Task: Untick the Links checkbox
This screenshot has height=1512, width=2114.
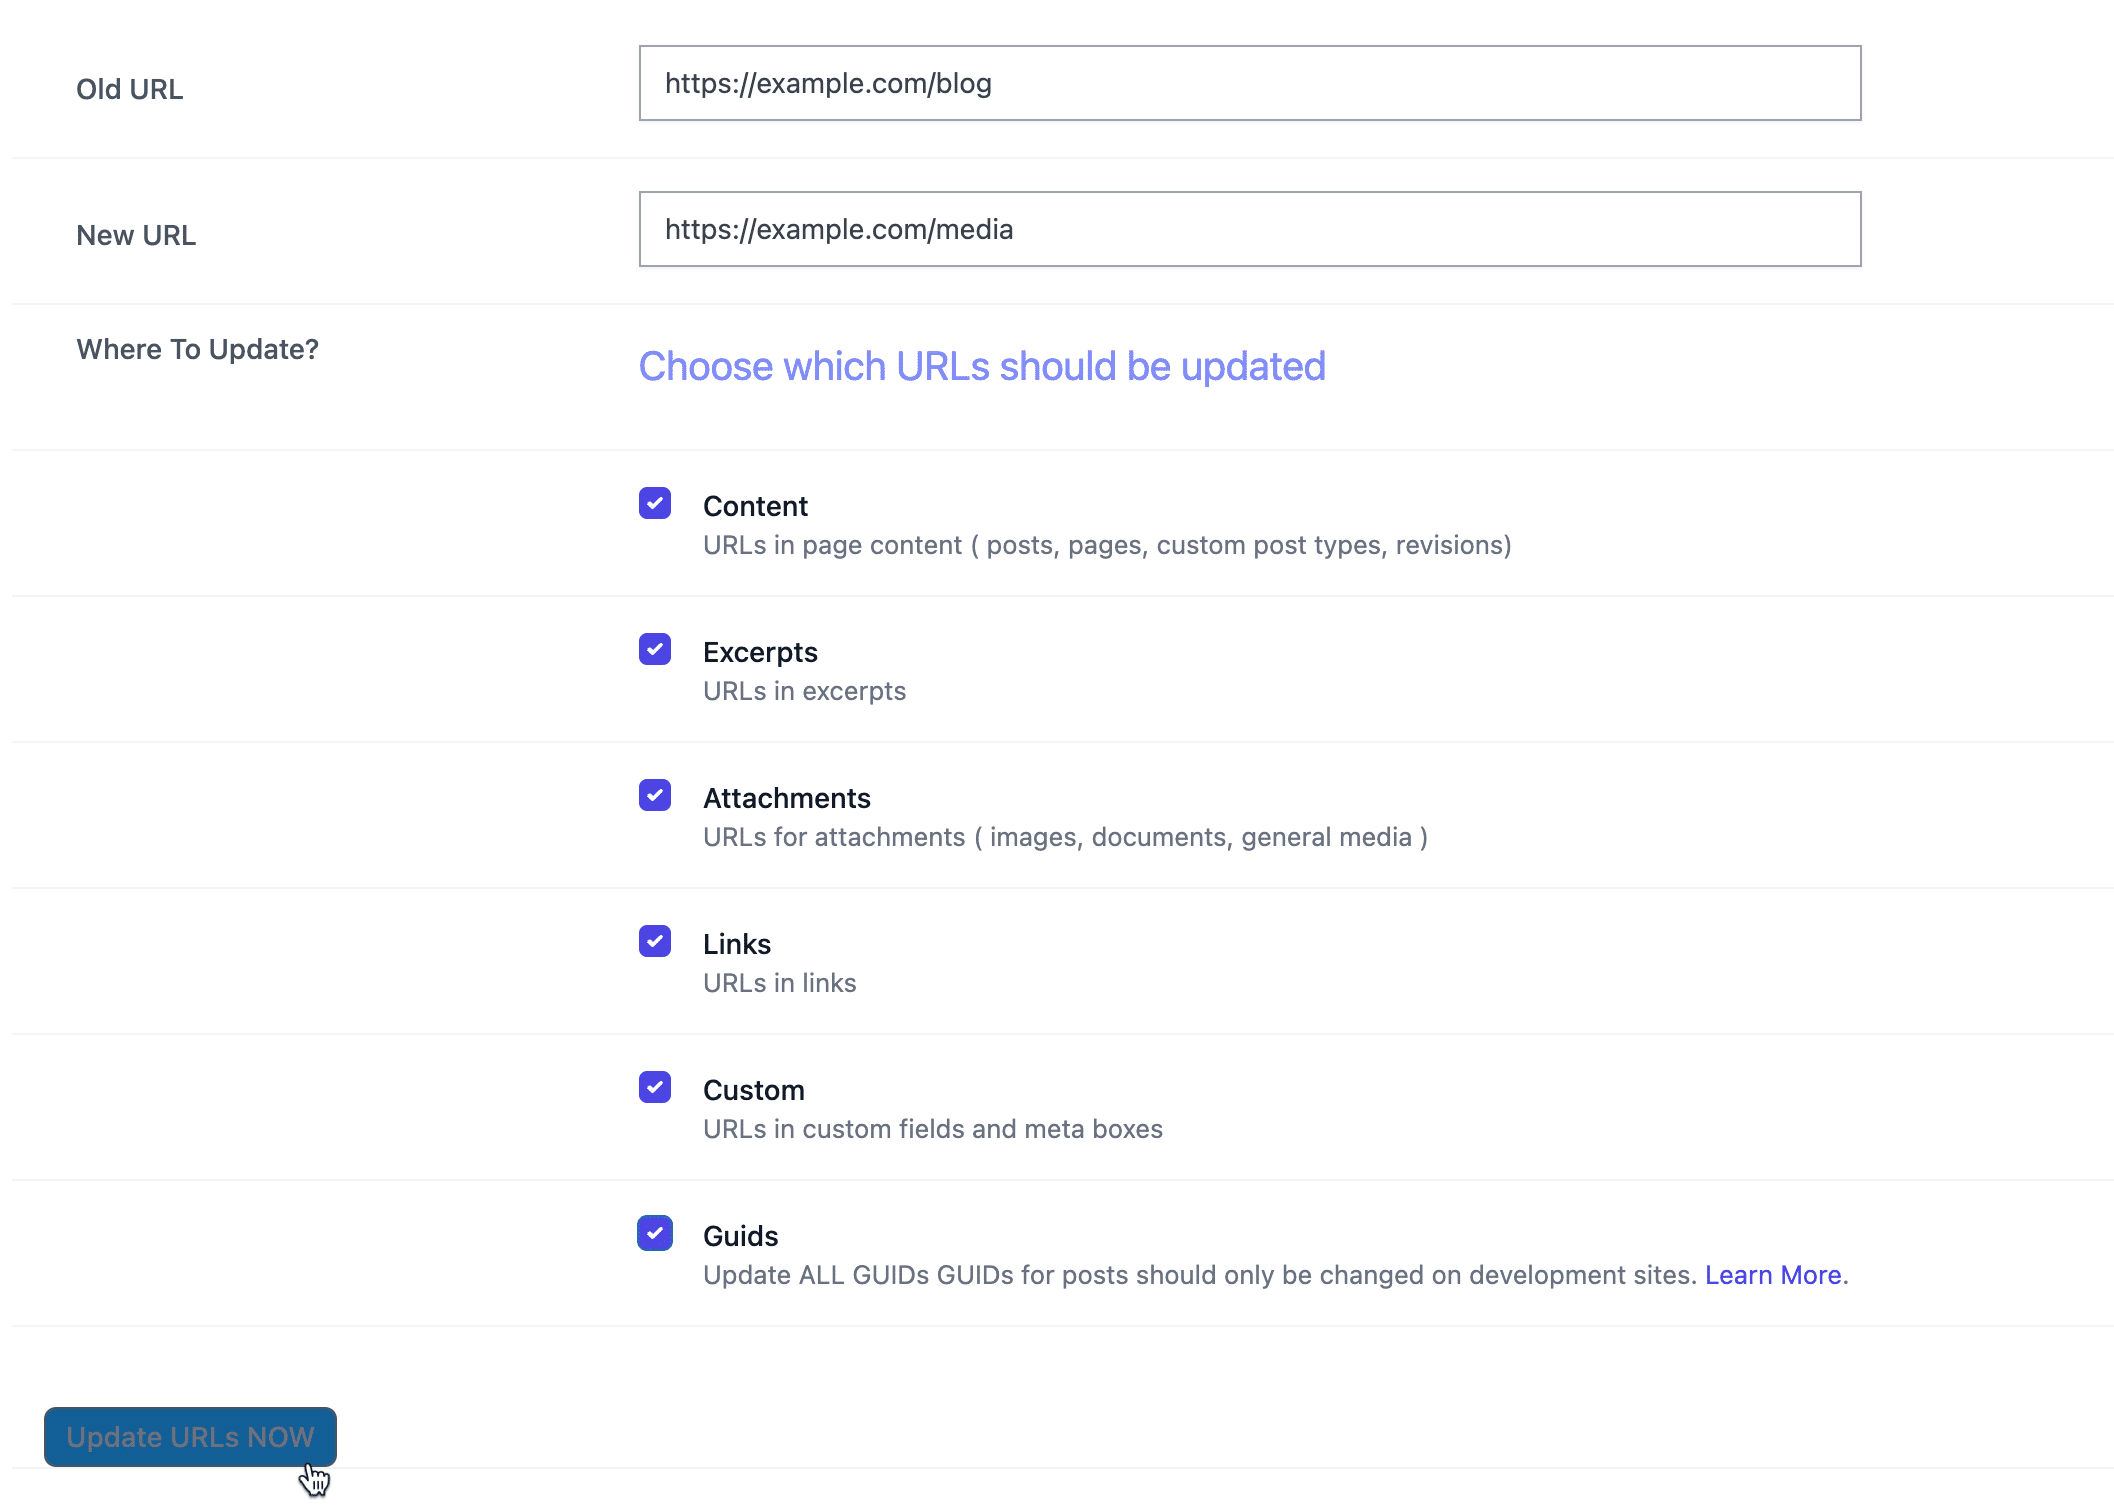Action: [x=655, y=941]
